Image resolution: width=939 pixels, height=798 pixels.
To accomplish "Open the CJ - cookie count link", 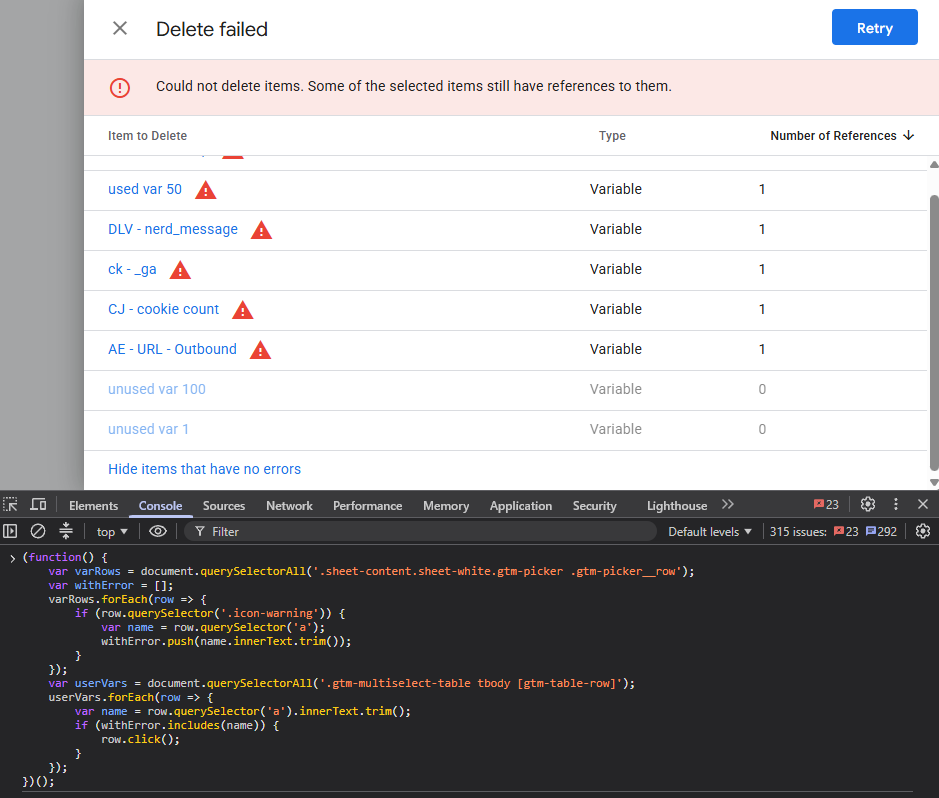I will pyautogui.click(x=163, y=310).
